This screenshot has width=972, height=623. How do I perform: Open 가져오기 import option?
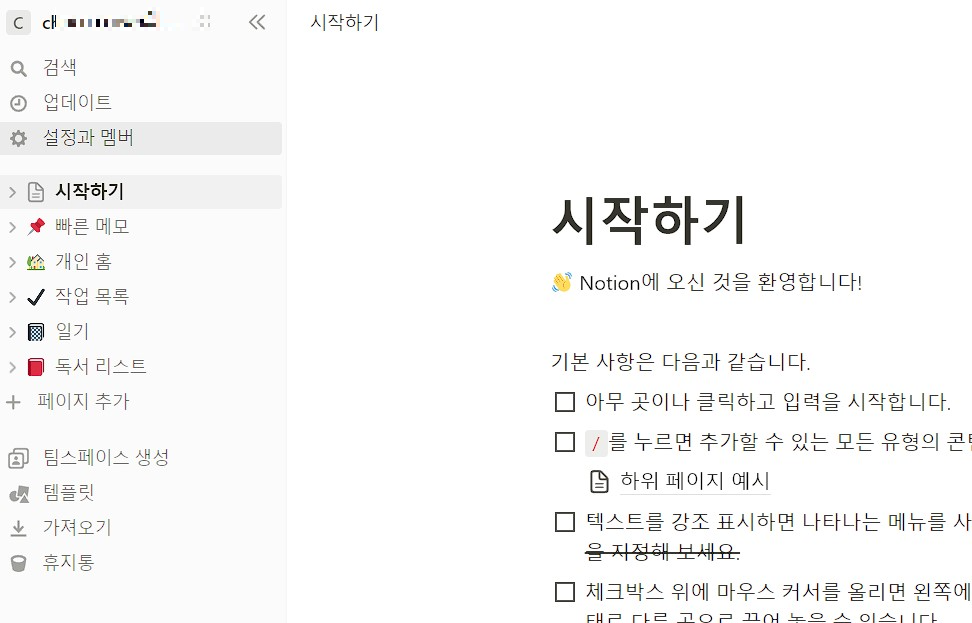pyautogui.click(x=141, y=528)
